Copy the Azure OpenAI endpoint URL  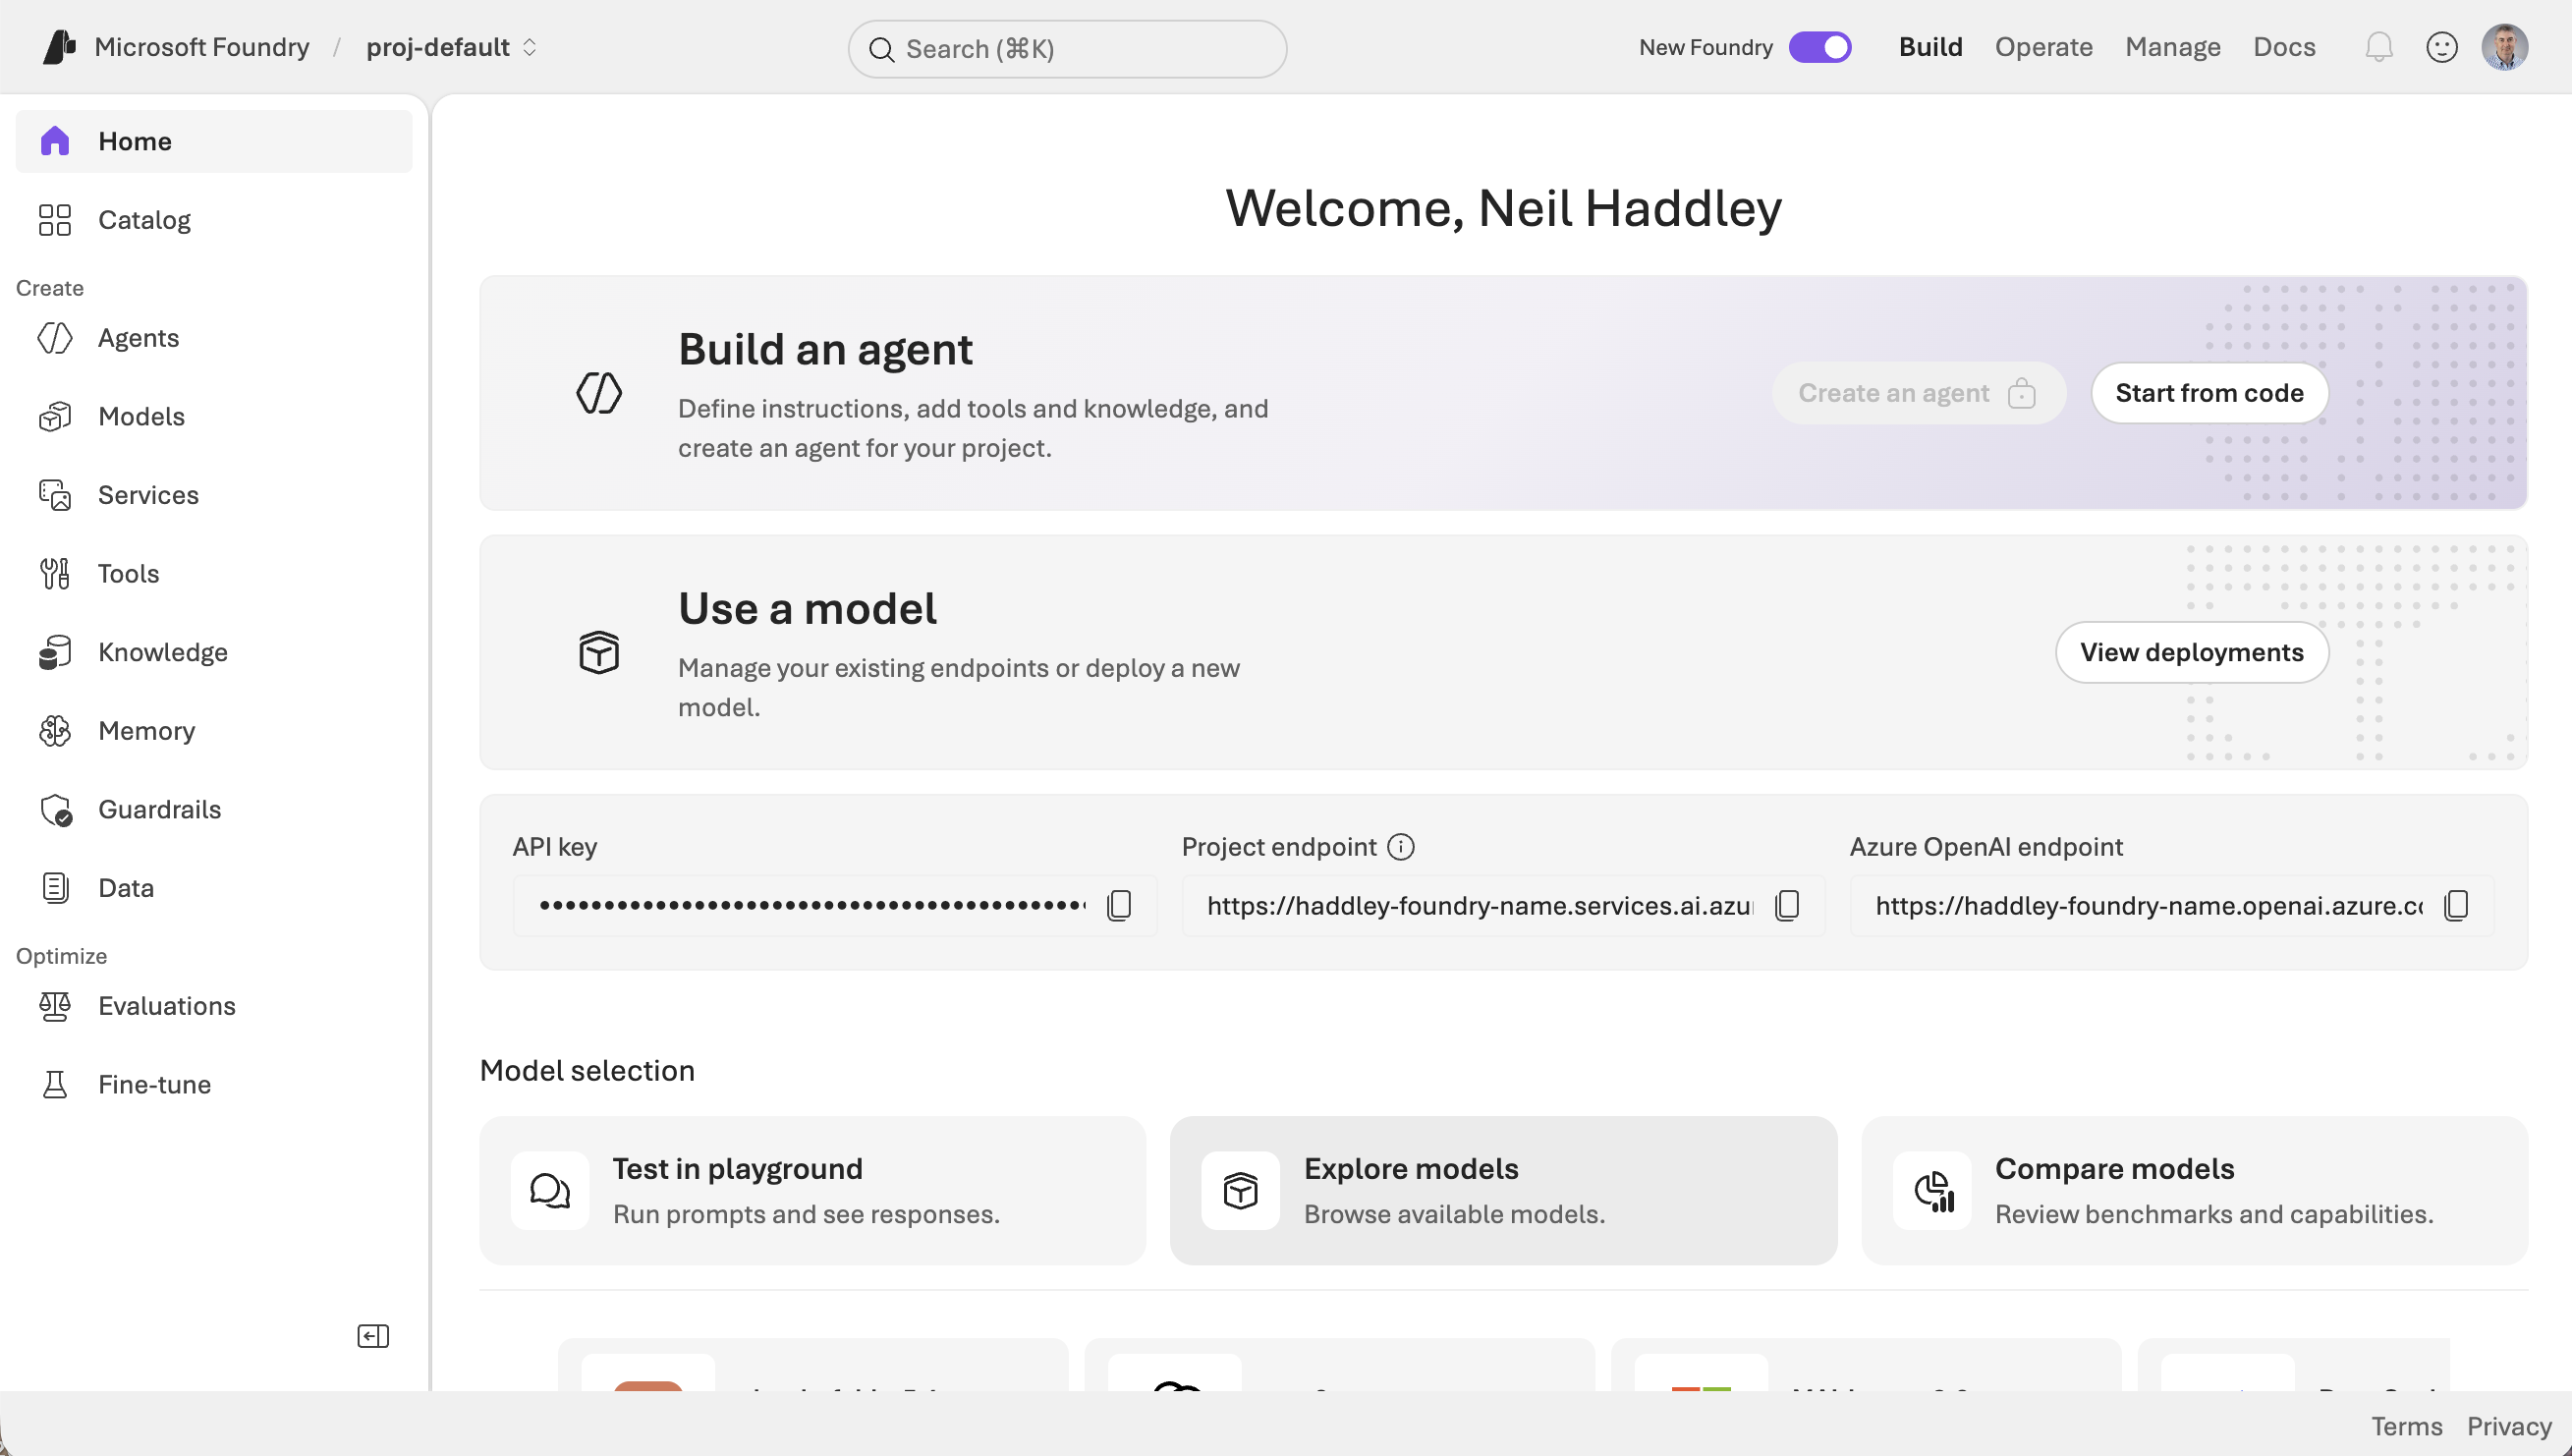[2456, 905]
